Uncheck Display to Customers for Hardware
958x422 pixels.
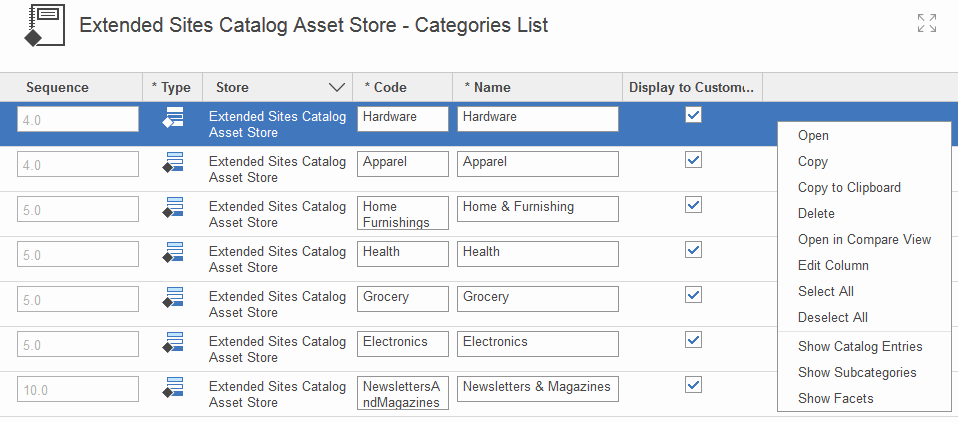pos(693,115)
